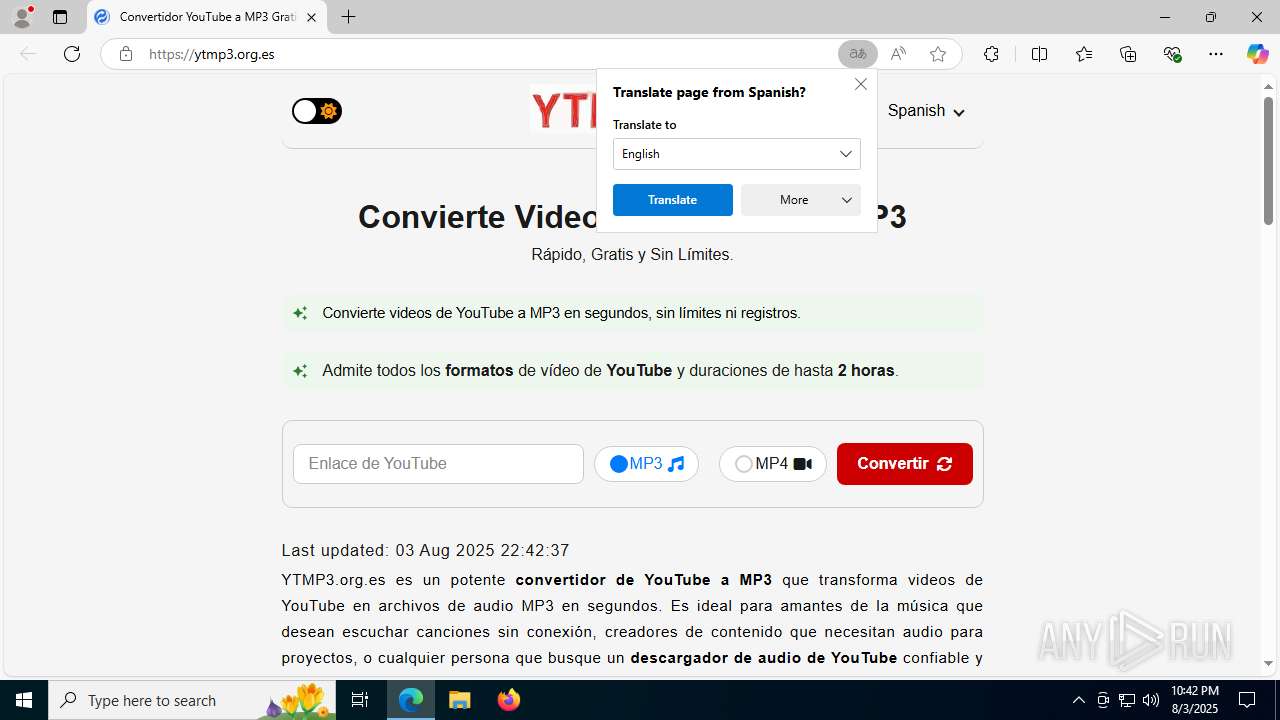Open the tab actions menu icon
The image size is (1280, 720).
[x=60, y=17]
